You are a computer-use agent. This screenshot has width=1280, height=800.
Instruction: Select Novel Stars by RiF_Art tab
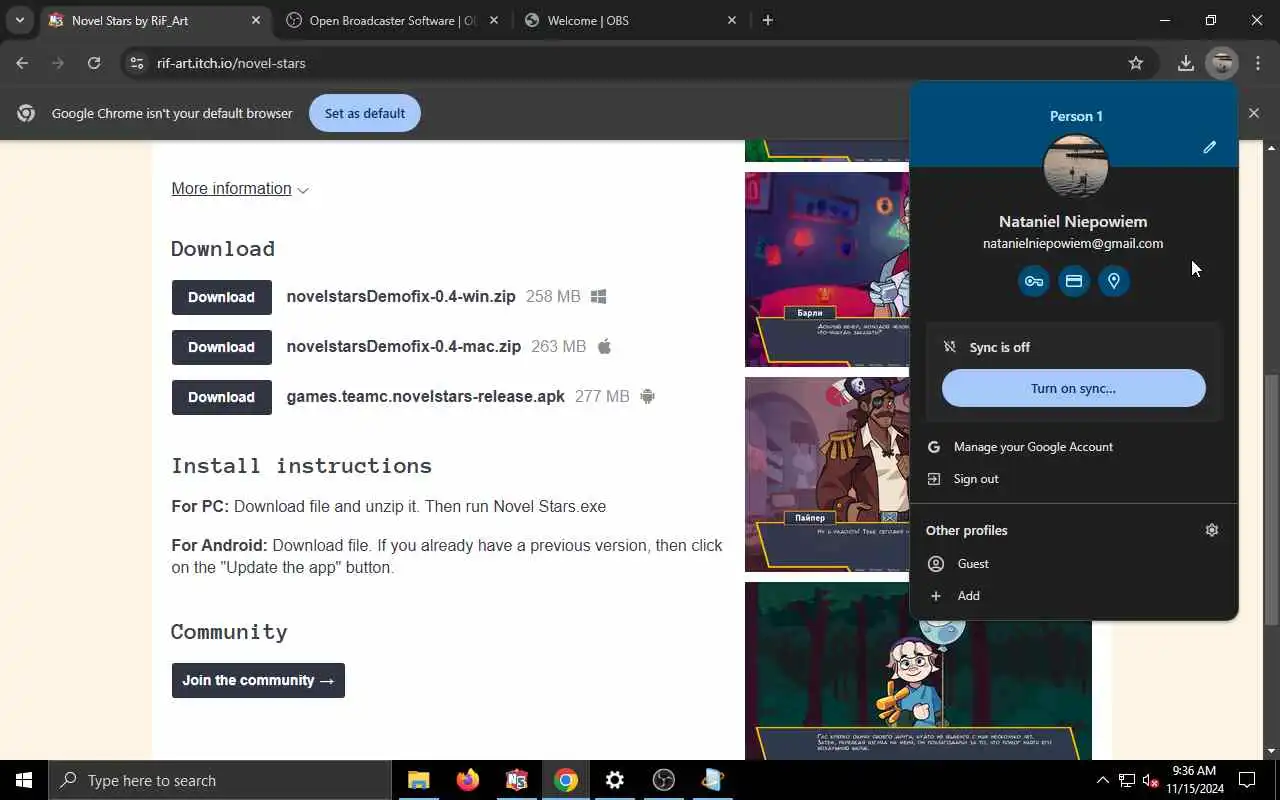(x=155, y=20)
